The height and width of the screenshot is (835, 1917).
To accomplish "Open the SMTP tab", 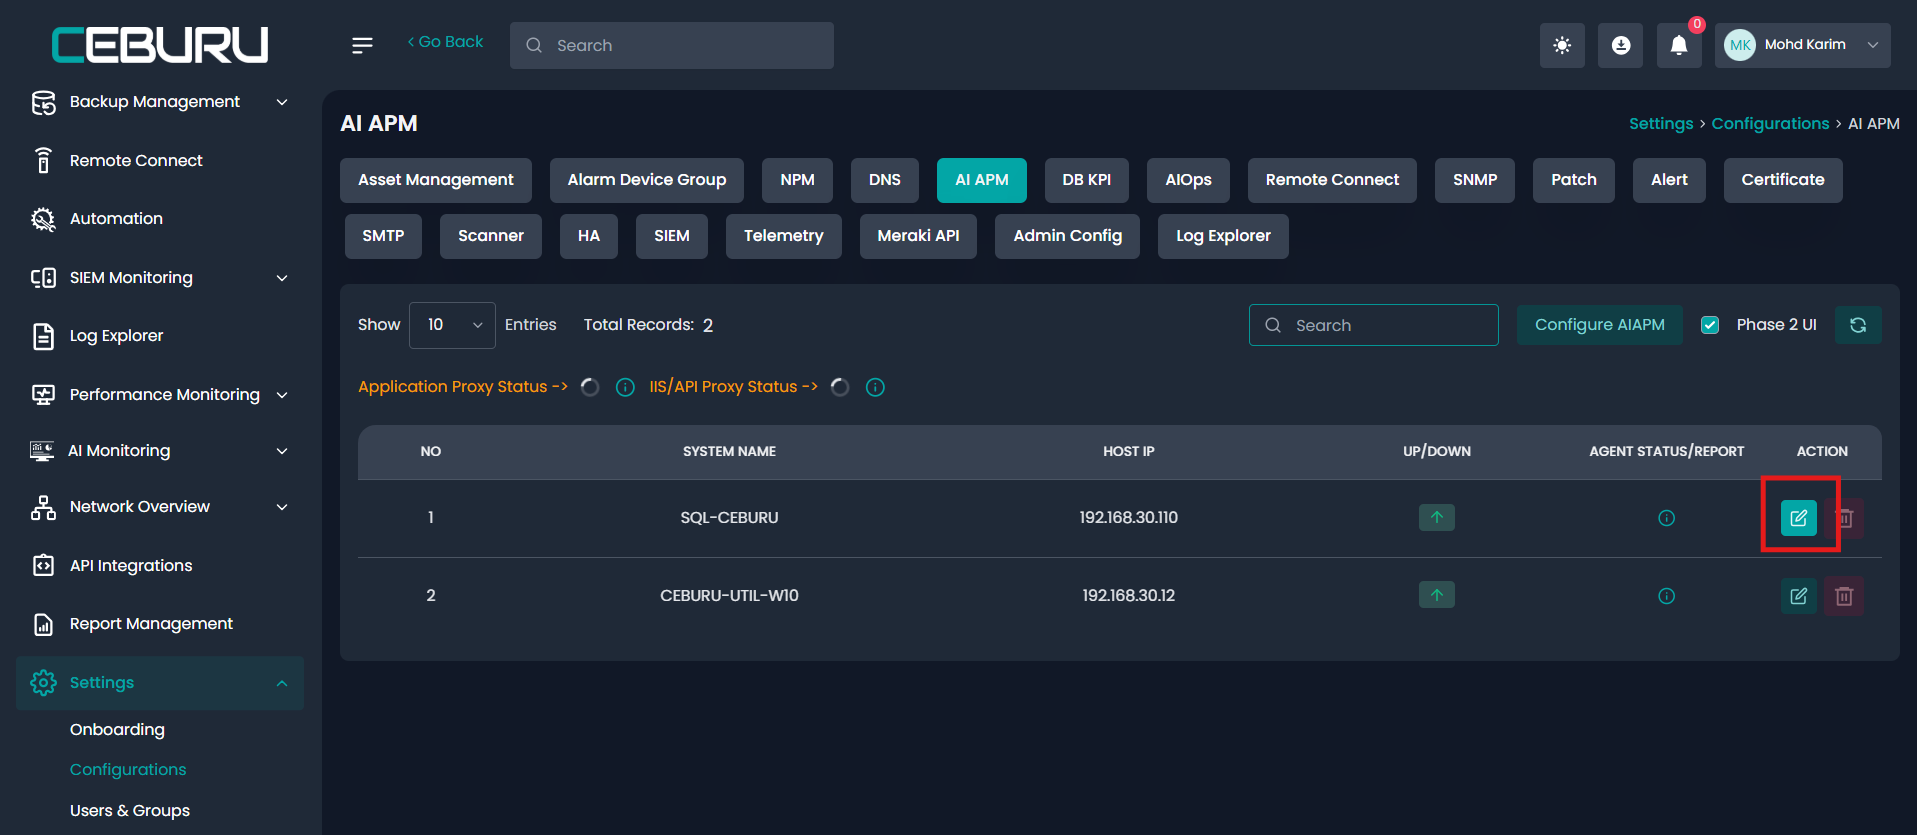I will point(383,236).
